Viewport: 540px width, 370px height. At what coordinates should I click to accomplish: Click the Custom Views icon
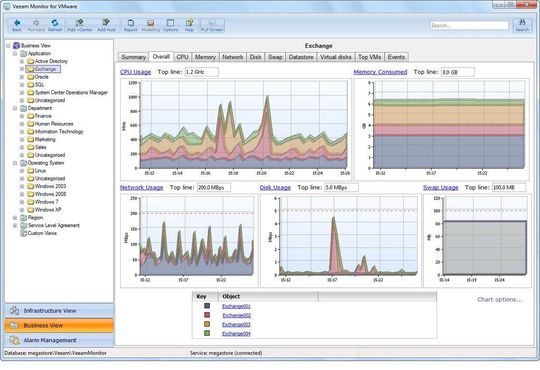[23, 233]
